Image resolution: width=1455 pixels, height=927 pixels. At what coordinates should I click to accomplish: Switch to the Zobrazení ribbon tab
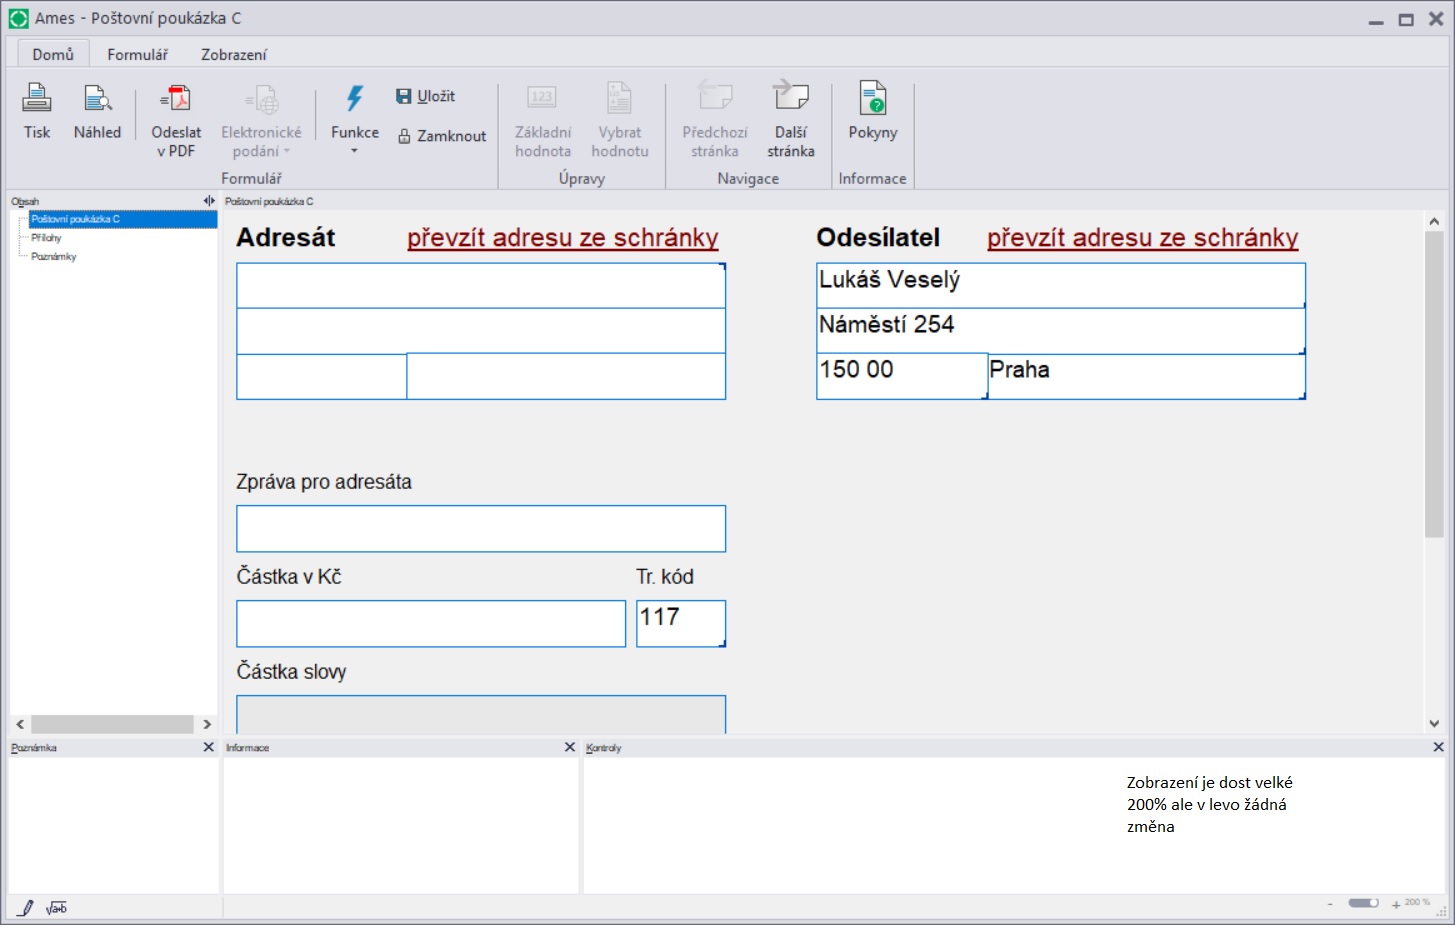(234, 54)
